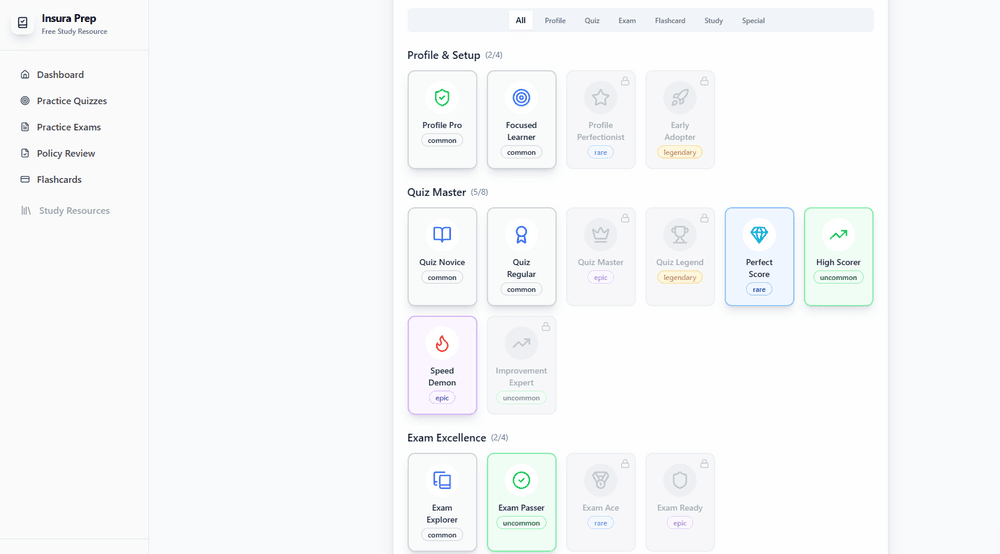1000x554 pixels.
Task: Click the Exam Passer checkmark icon
Action: pos(521,480)
